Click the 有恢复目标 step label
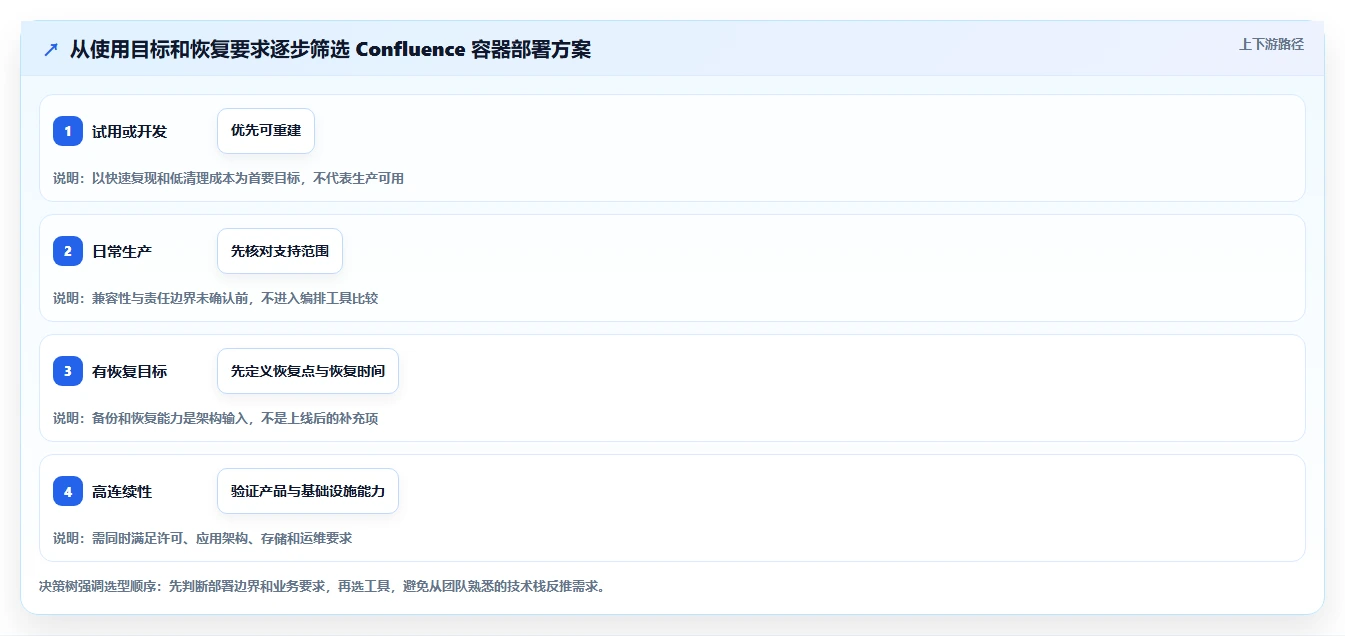 pos(129,372)
